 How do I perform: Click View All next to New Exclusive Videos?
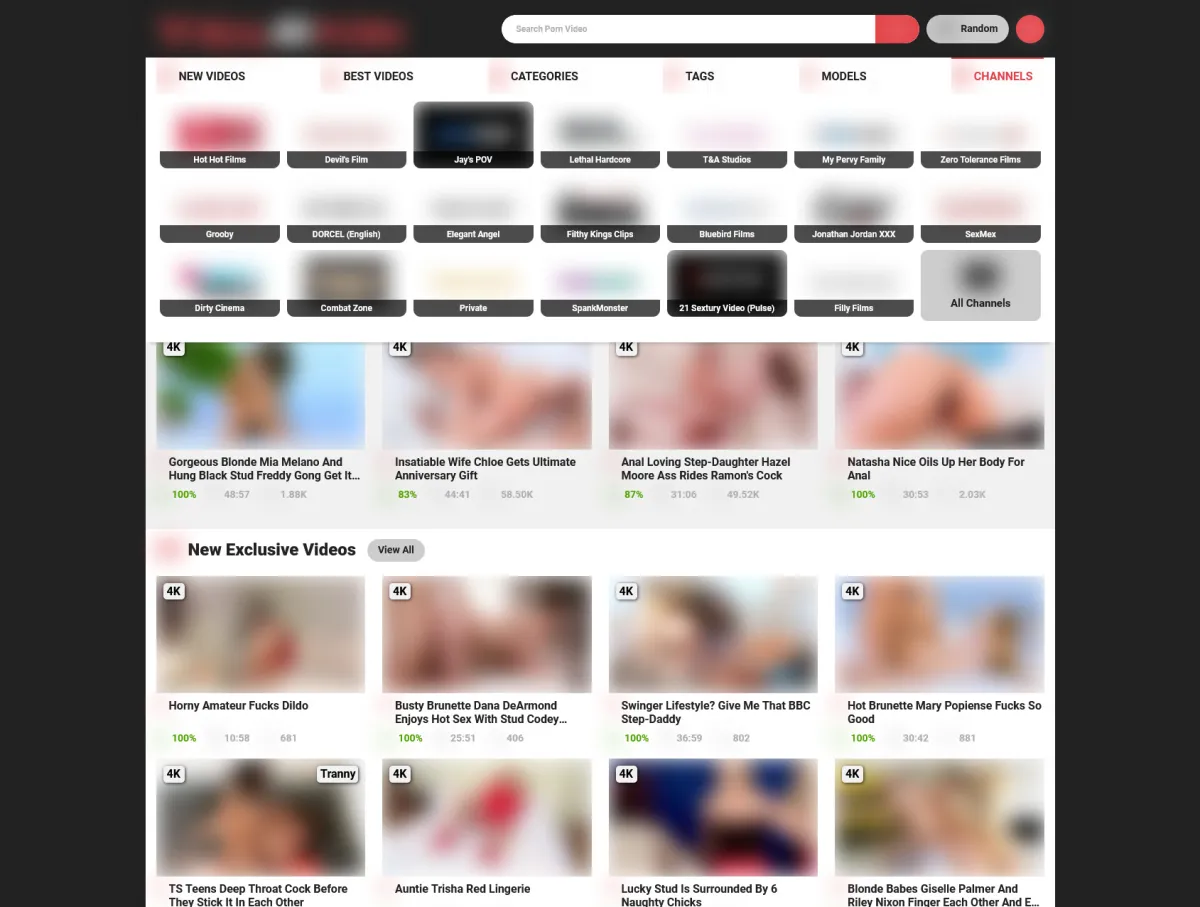396,550
